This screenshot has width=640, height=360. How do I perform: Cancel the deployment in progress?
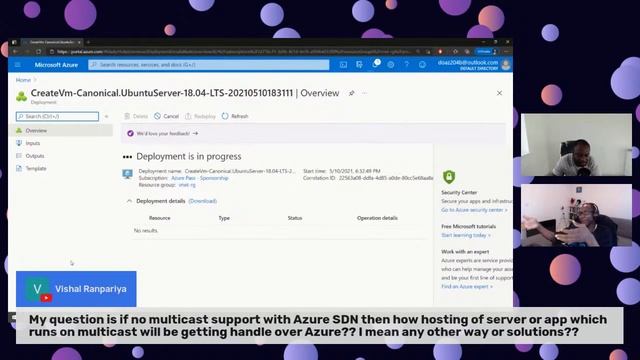(x=167, y=116)
